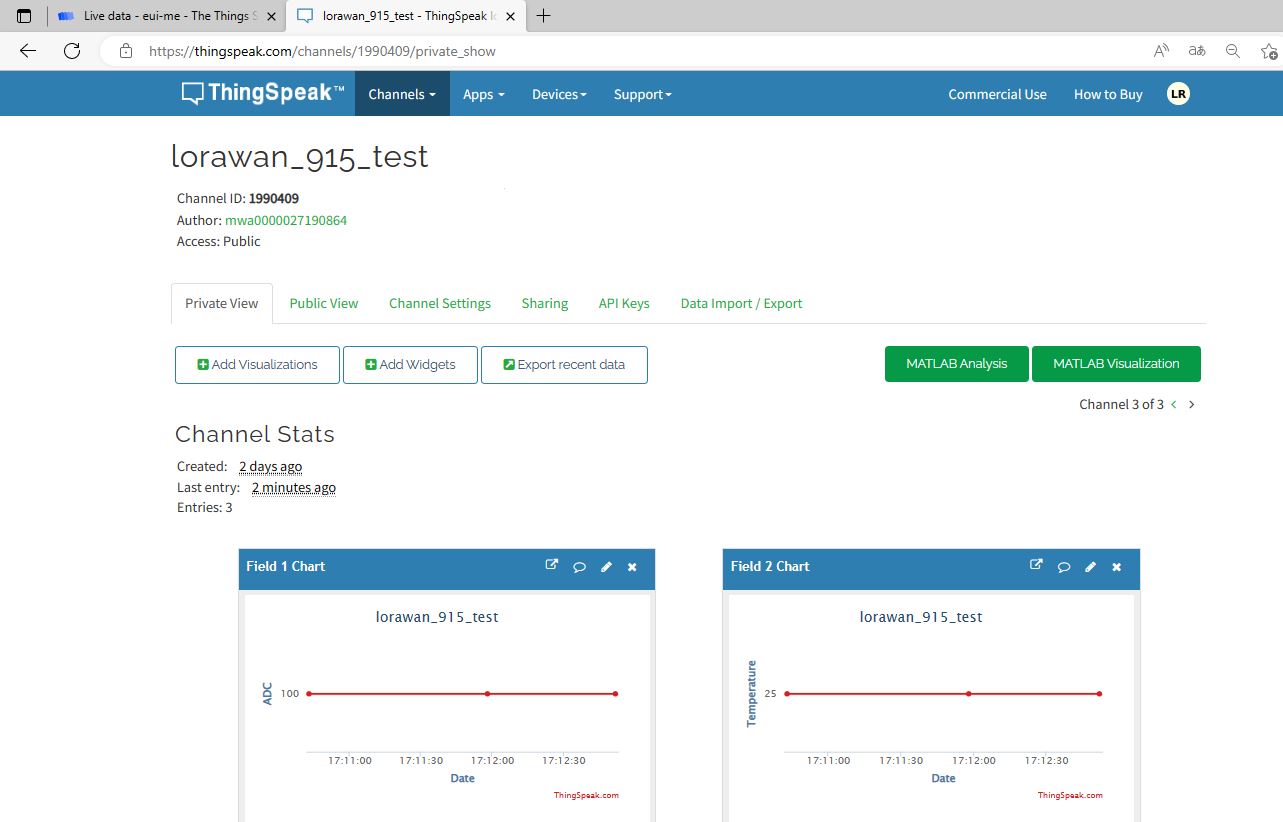This screenshot has height=822, width=1283.
Task: Open the API Keys tab
Action: 624,303
